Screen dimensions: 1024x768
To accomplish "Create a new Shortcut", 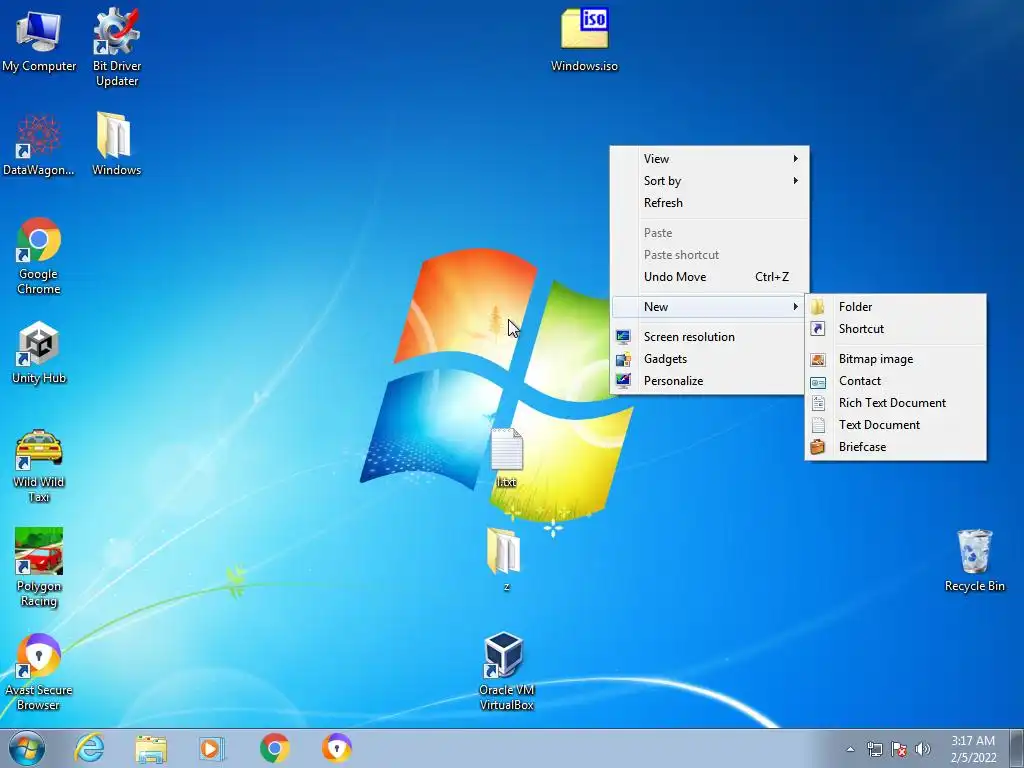I will tap(895, 329).
